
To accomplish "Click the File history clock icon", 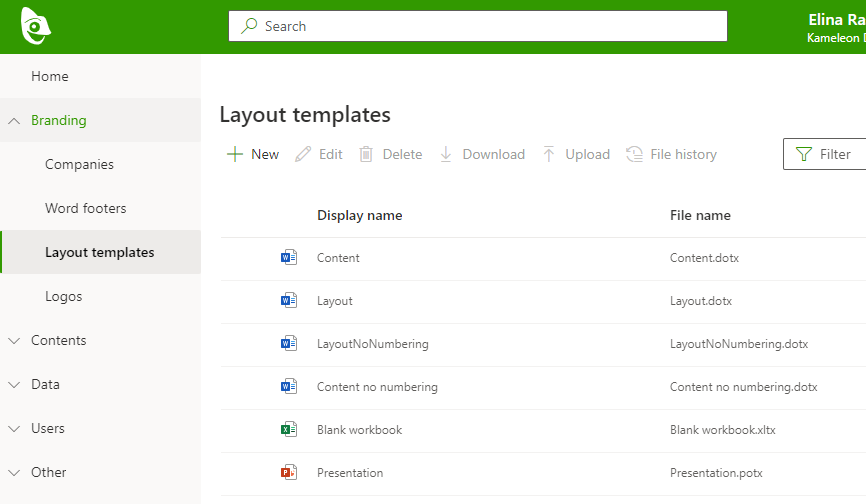I will (635, 154).
